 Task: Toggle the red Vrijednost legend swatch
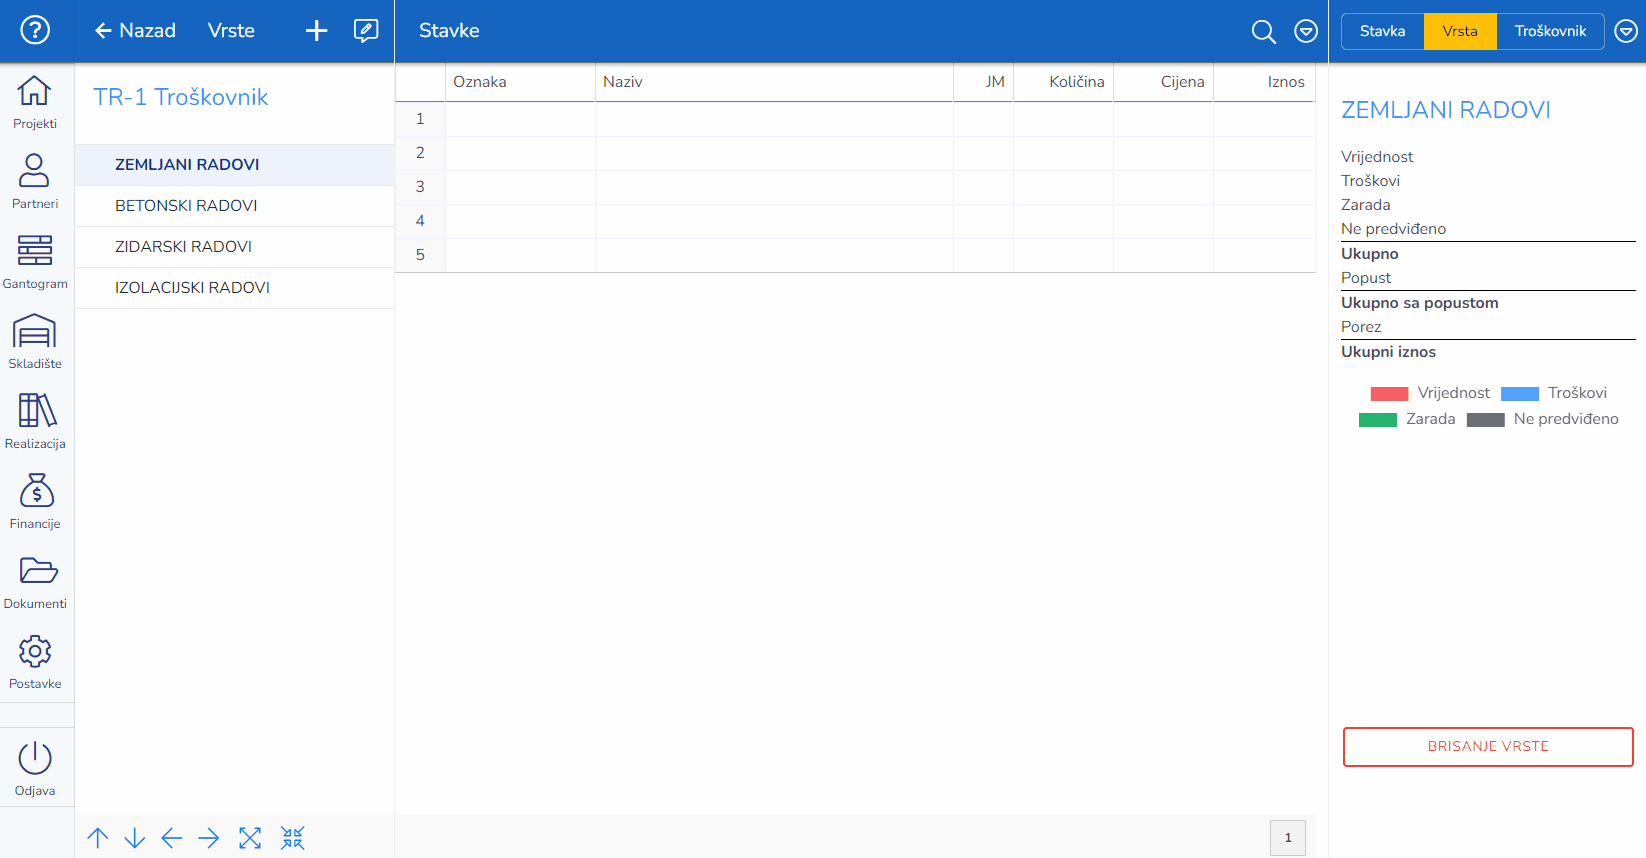tap(1389, 394)
